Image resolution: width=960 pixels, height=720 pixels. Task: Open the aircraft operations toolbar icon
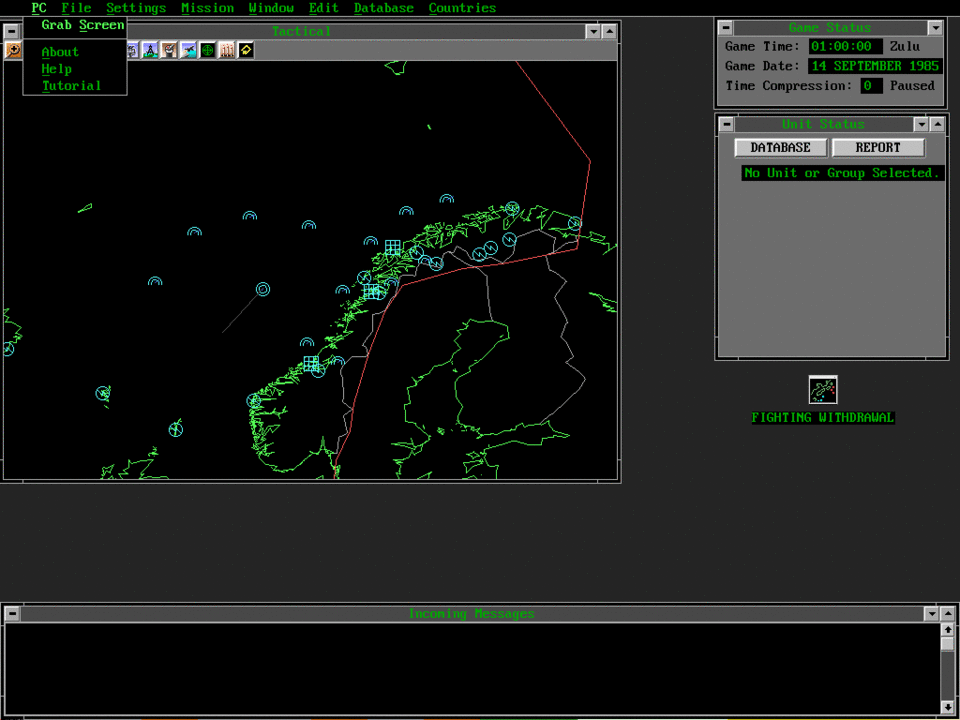coord(188,50)
